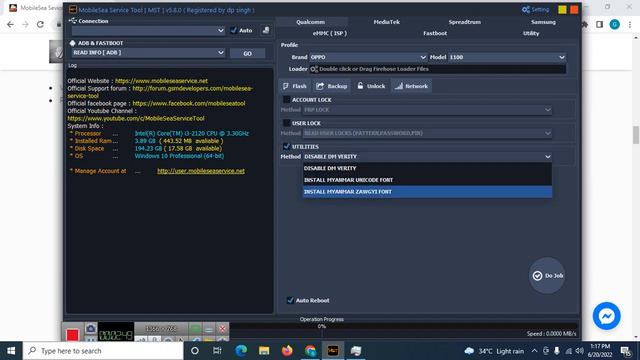Open the Chrome three-dot menu

click(630, 24)
